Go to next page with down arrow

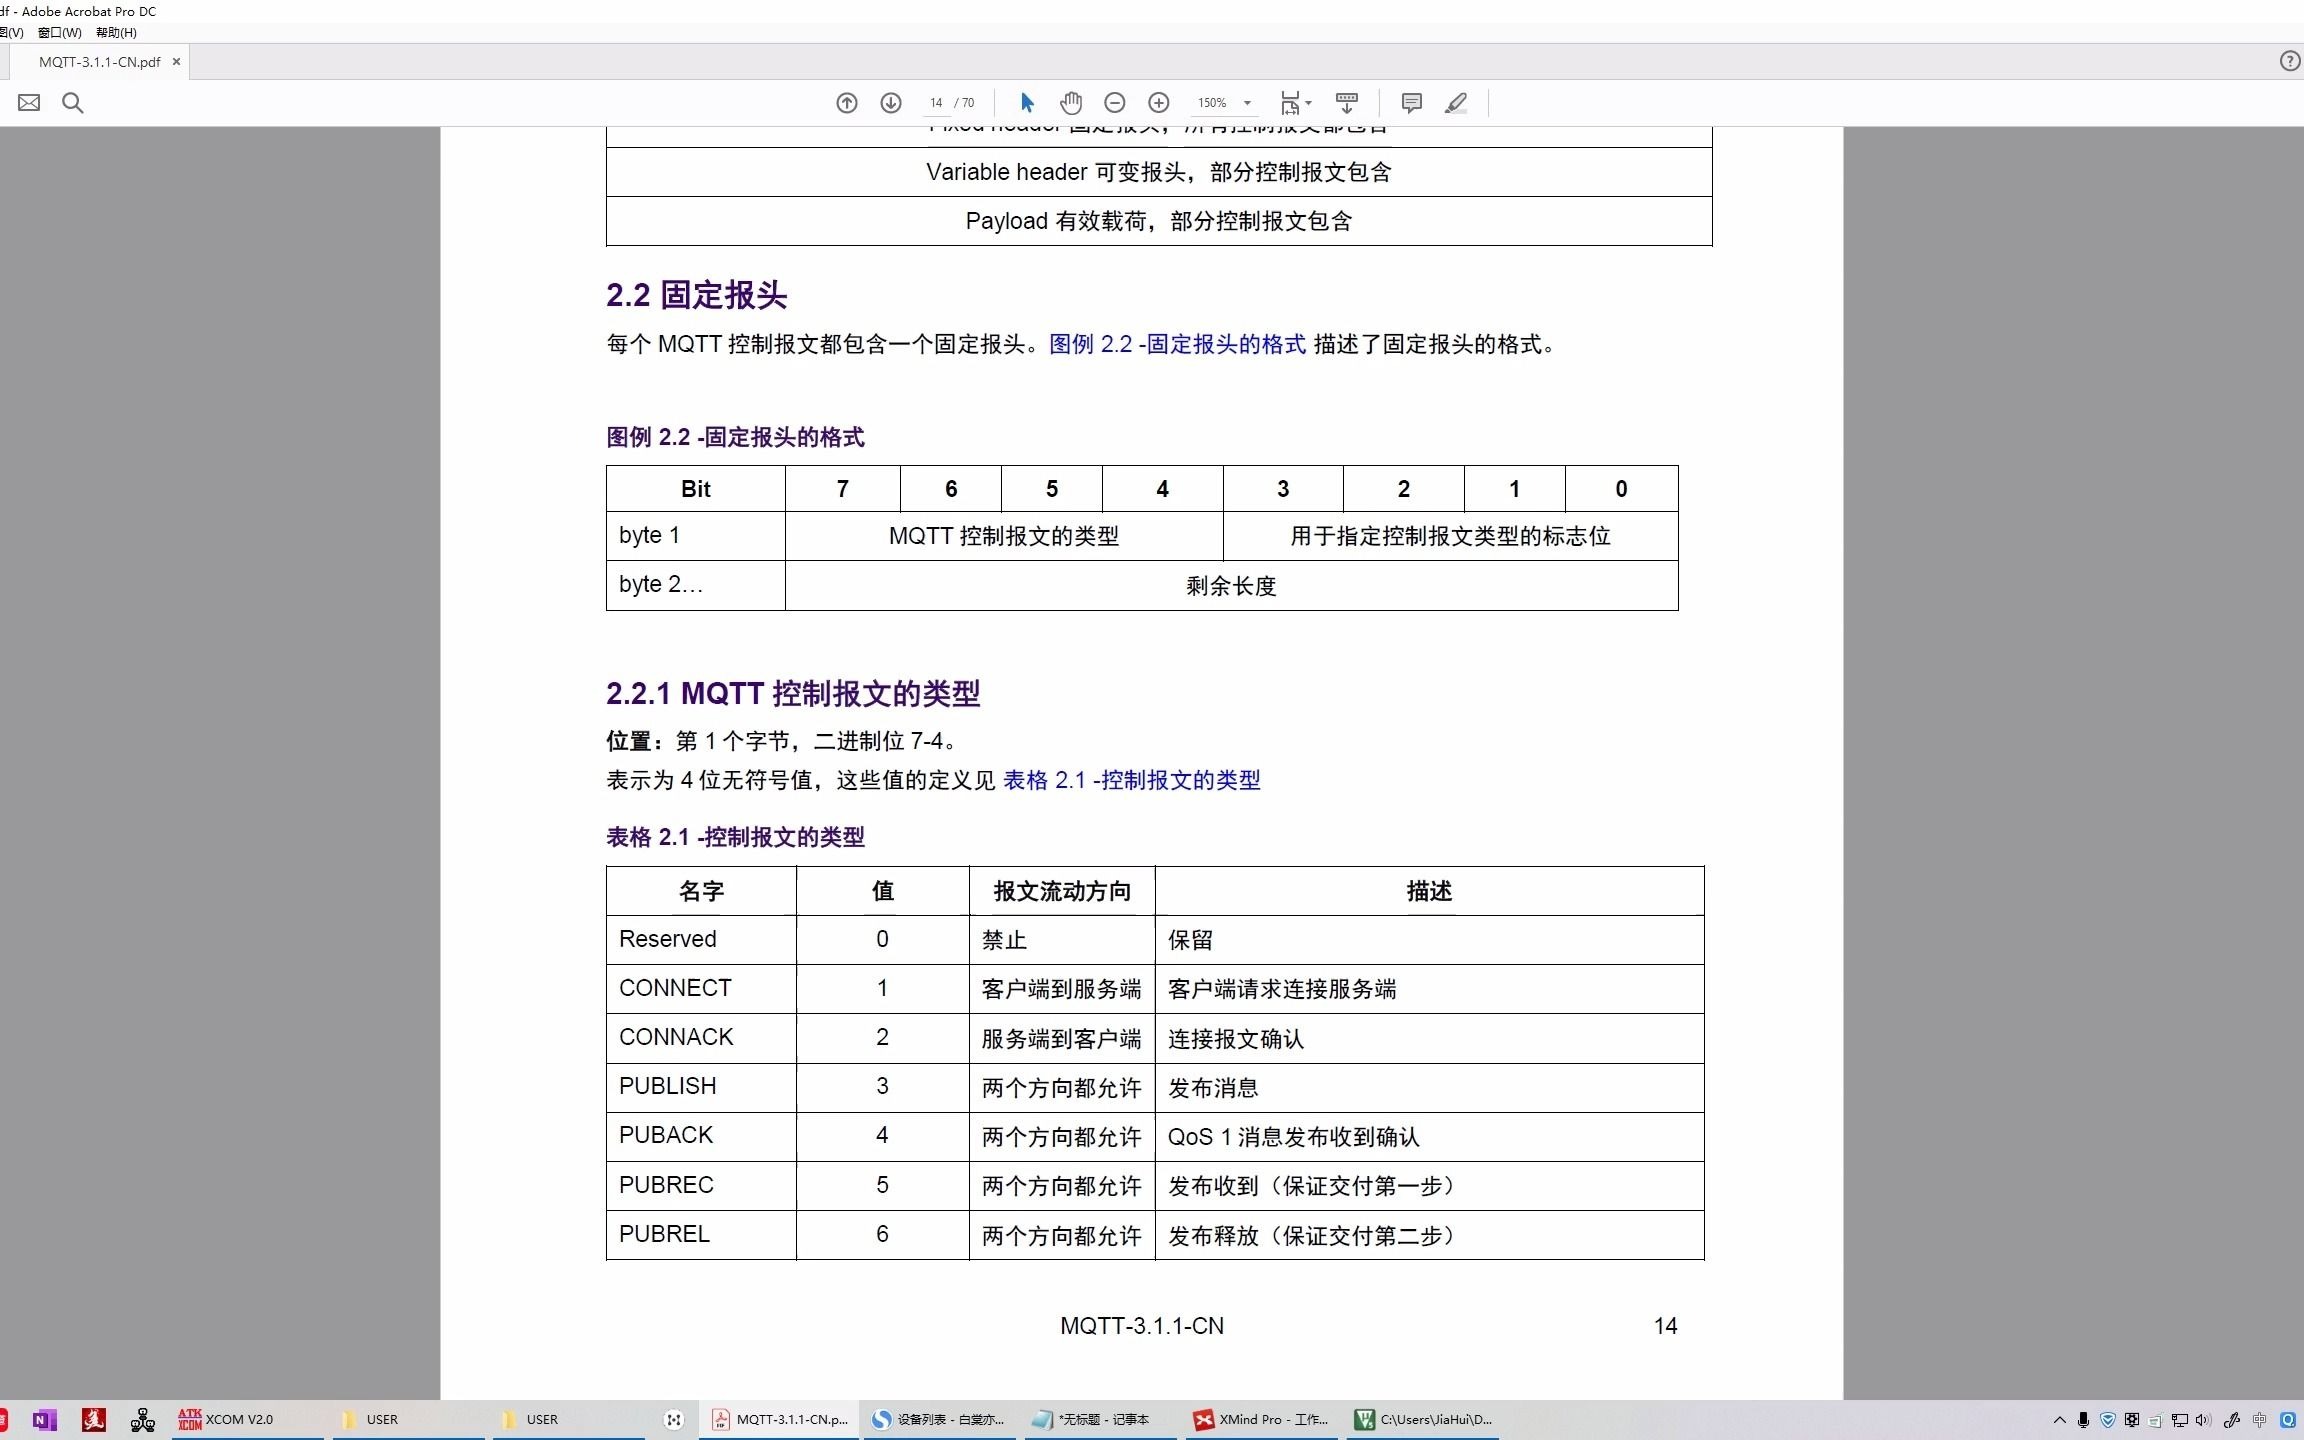coord(891,103)
